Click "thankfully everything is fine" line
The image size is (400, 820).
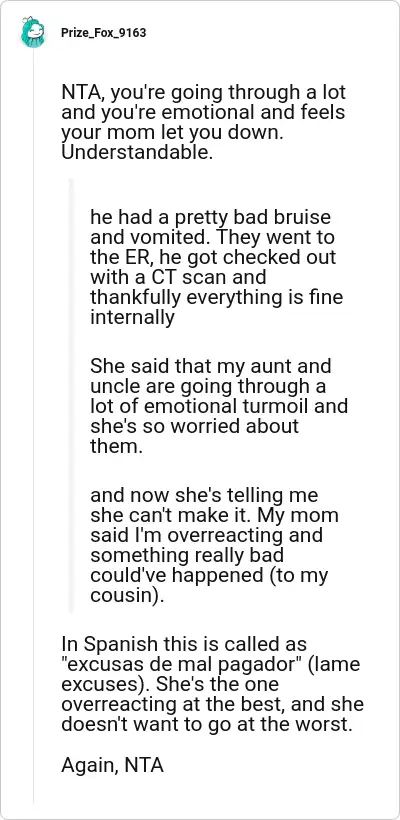point(216,297)
